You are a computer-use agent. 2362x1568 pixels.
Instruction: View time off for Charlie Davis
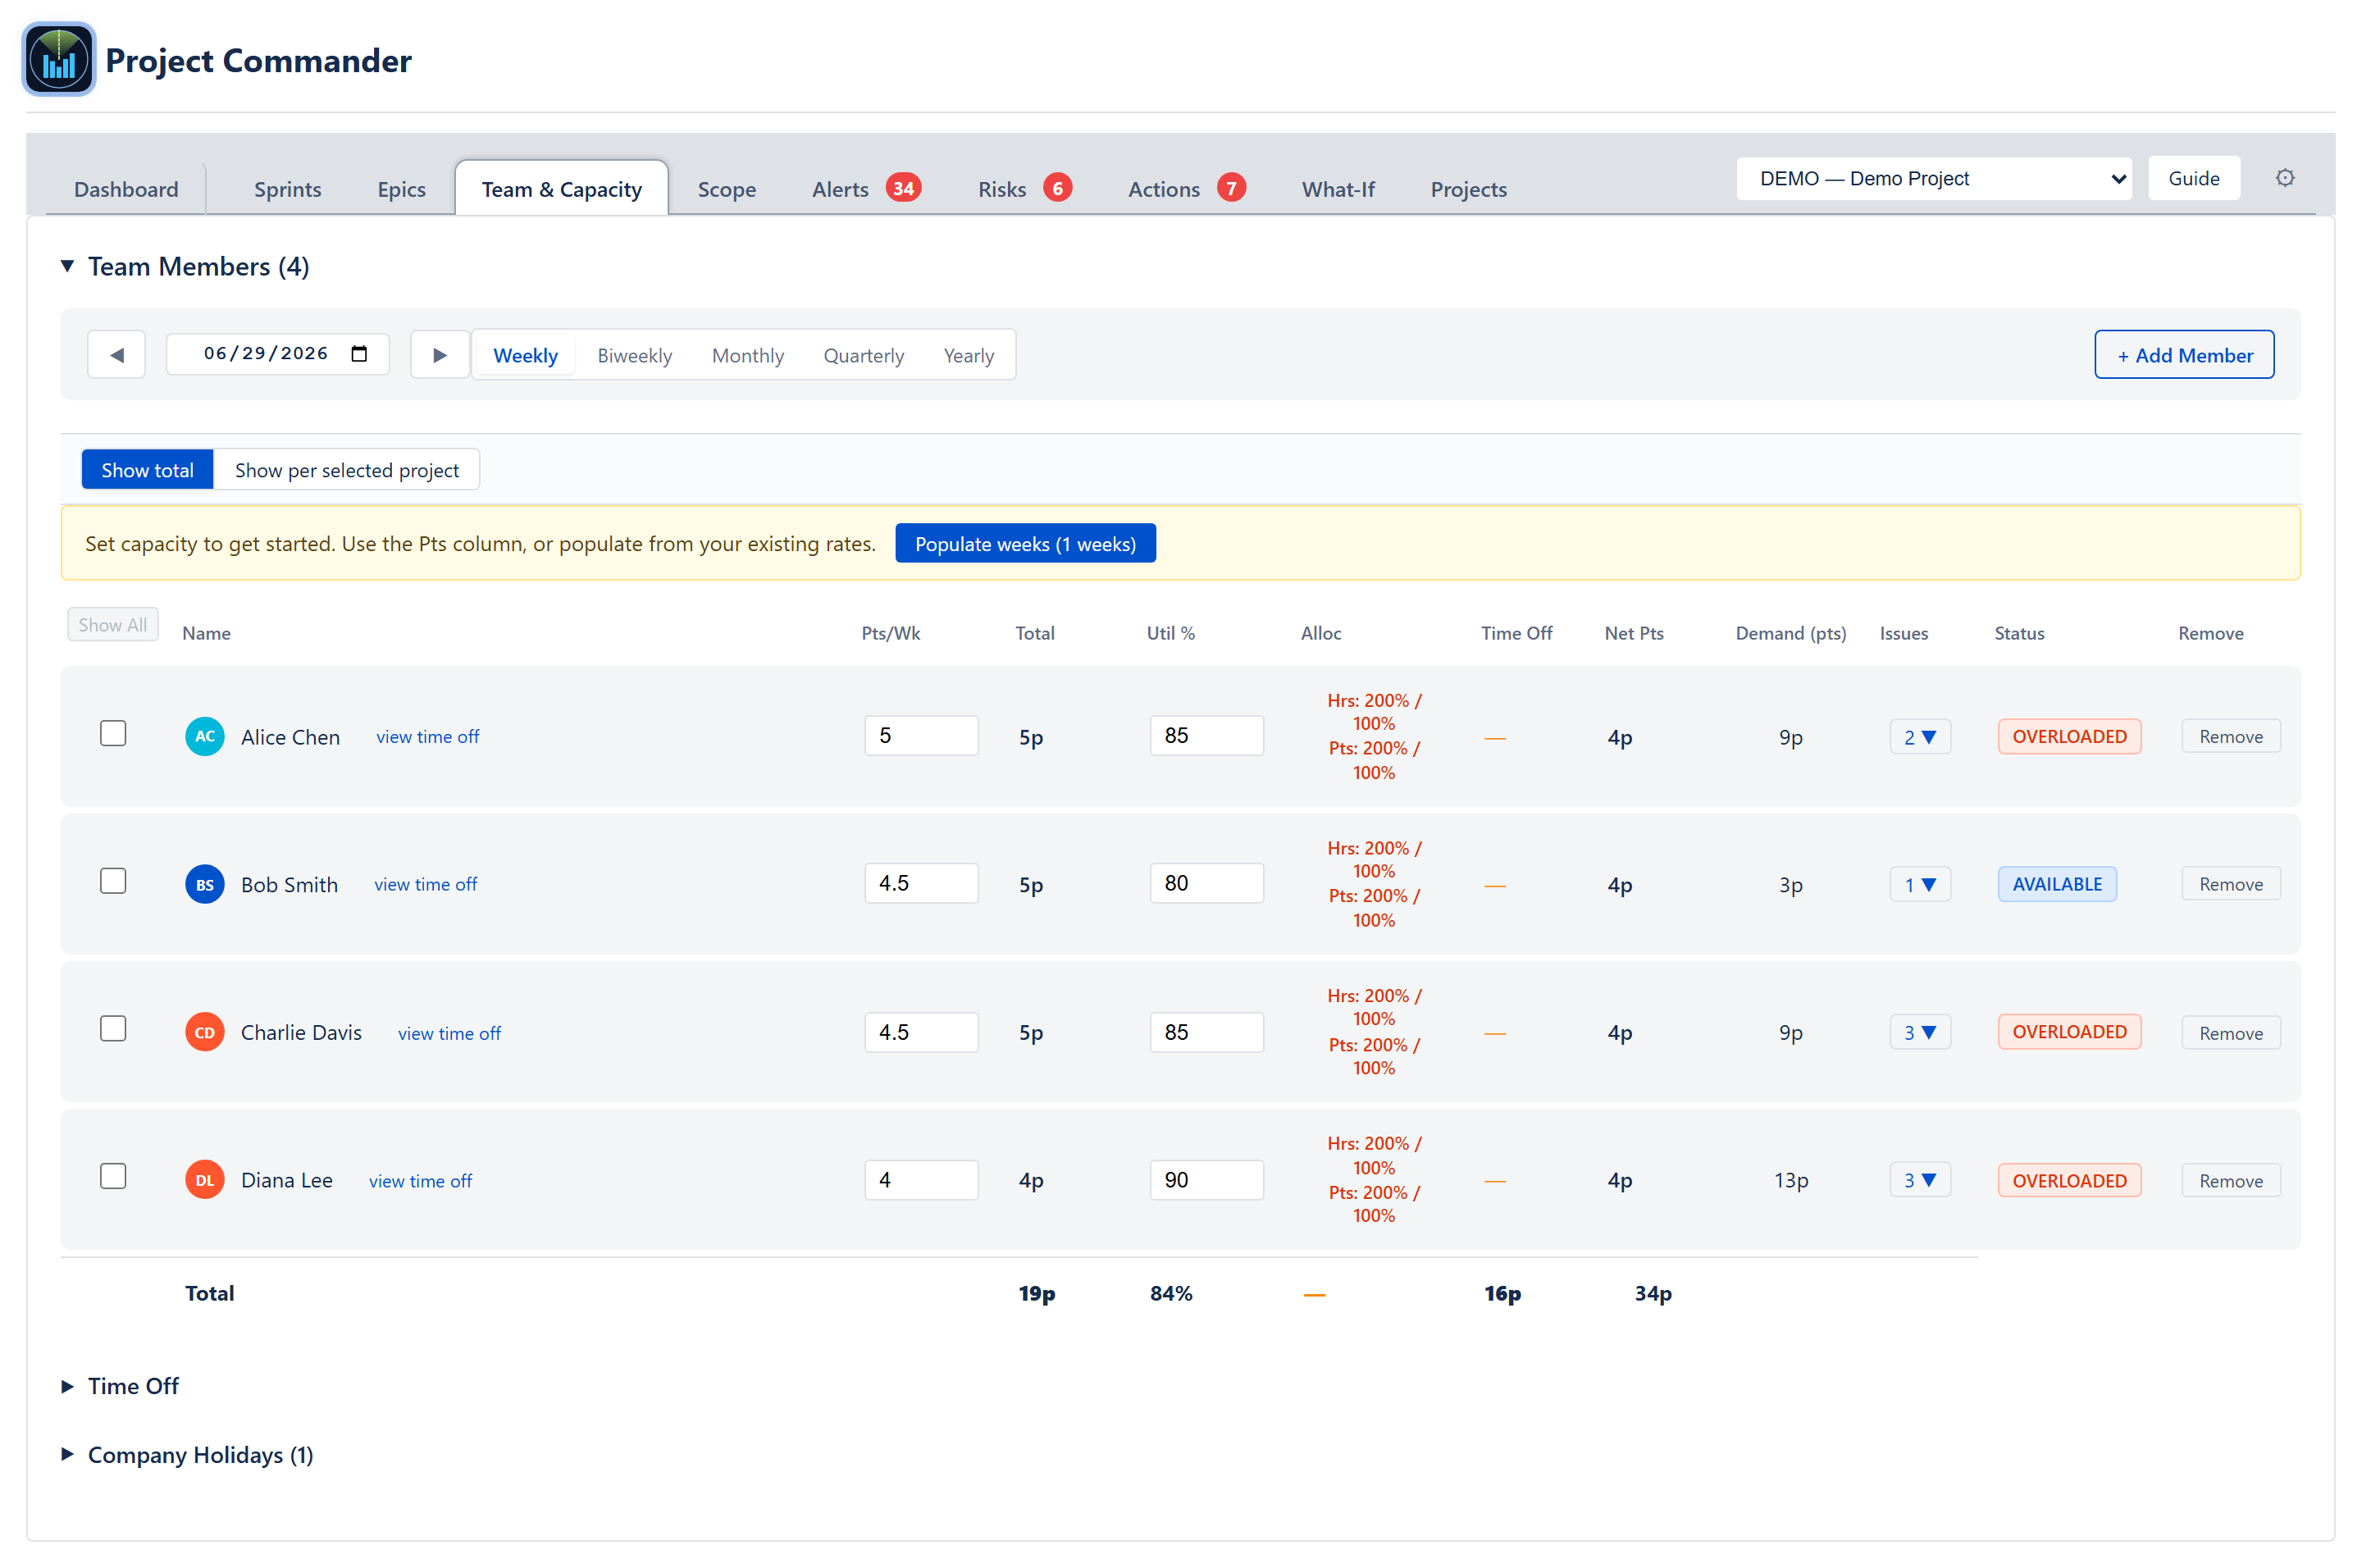449,1034
